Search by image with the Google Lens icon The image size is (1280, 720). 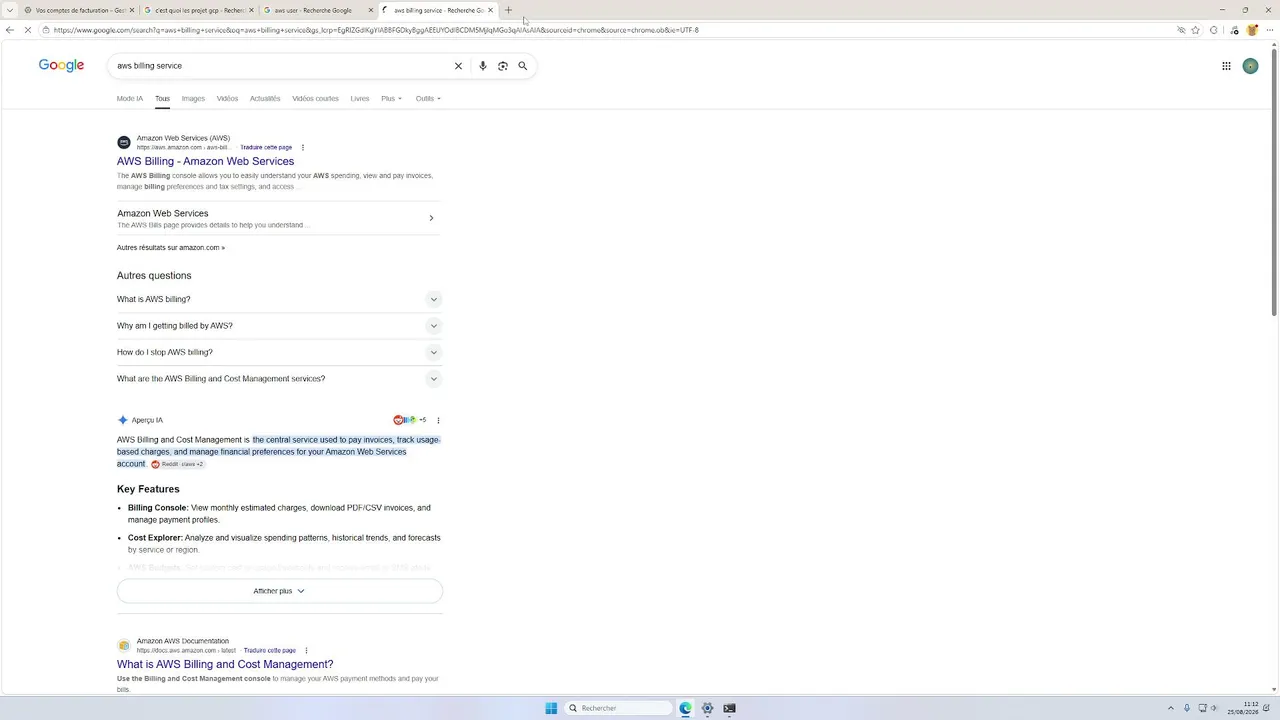[x=503, y=66]
